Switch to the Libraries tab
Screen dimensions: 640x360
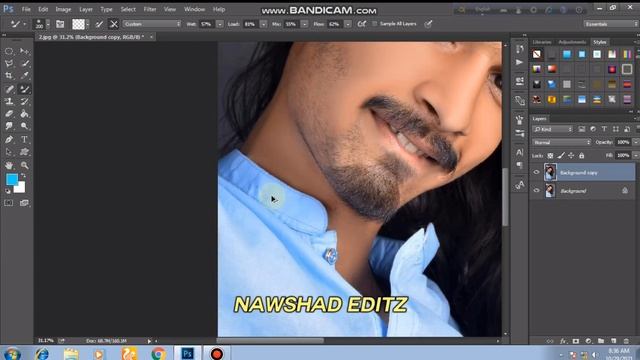pyautogui.click(x=542, y=42)
